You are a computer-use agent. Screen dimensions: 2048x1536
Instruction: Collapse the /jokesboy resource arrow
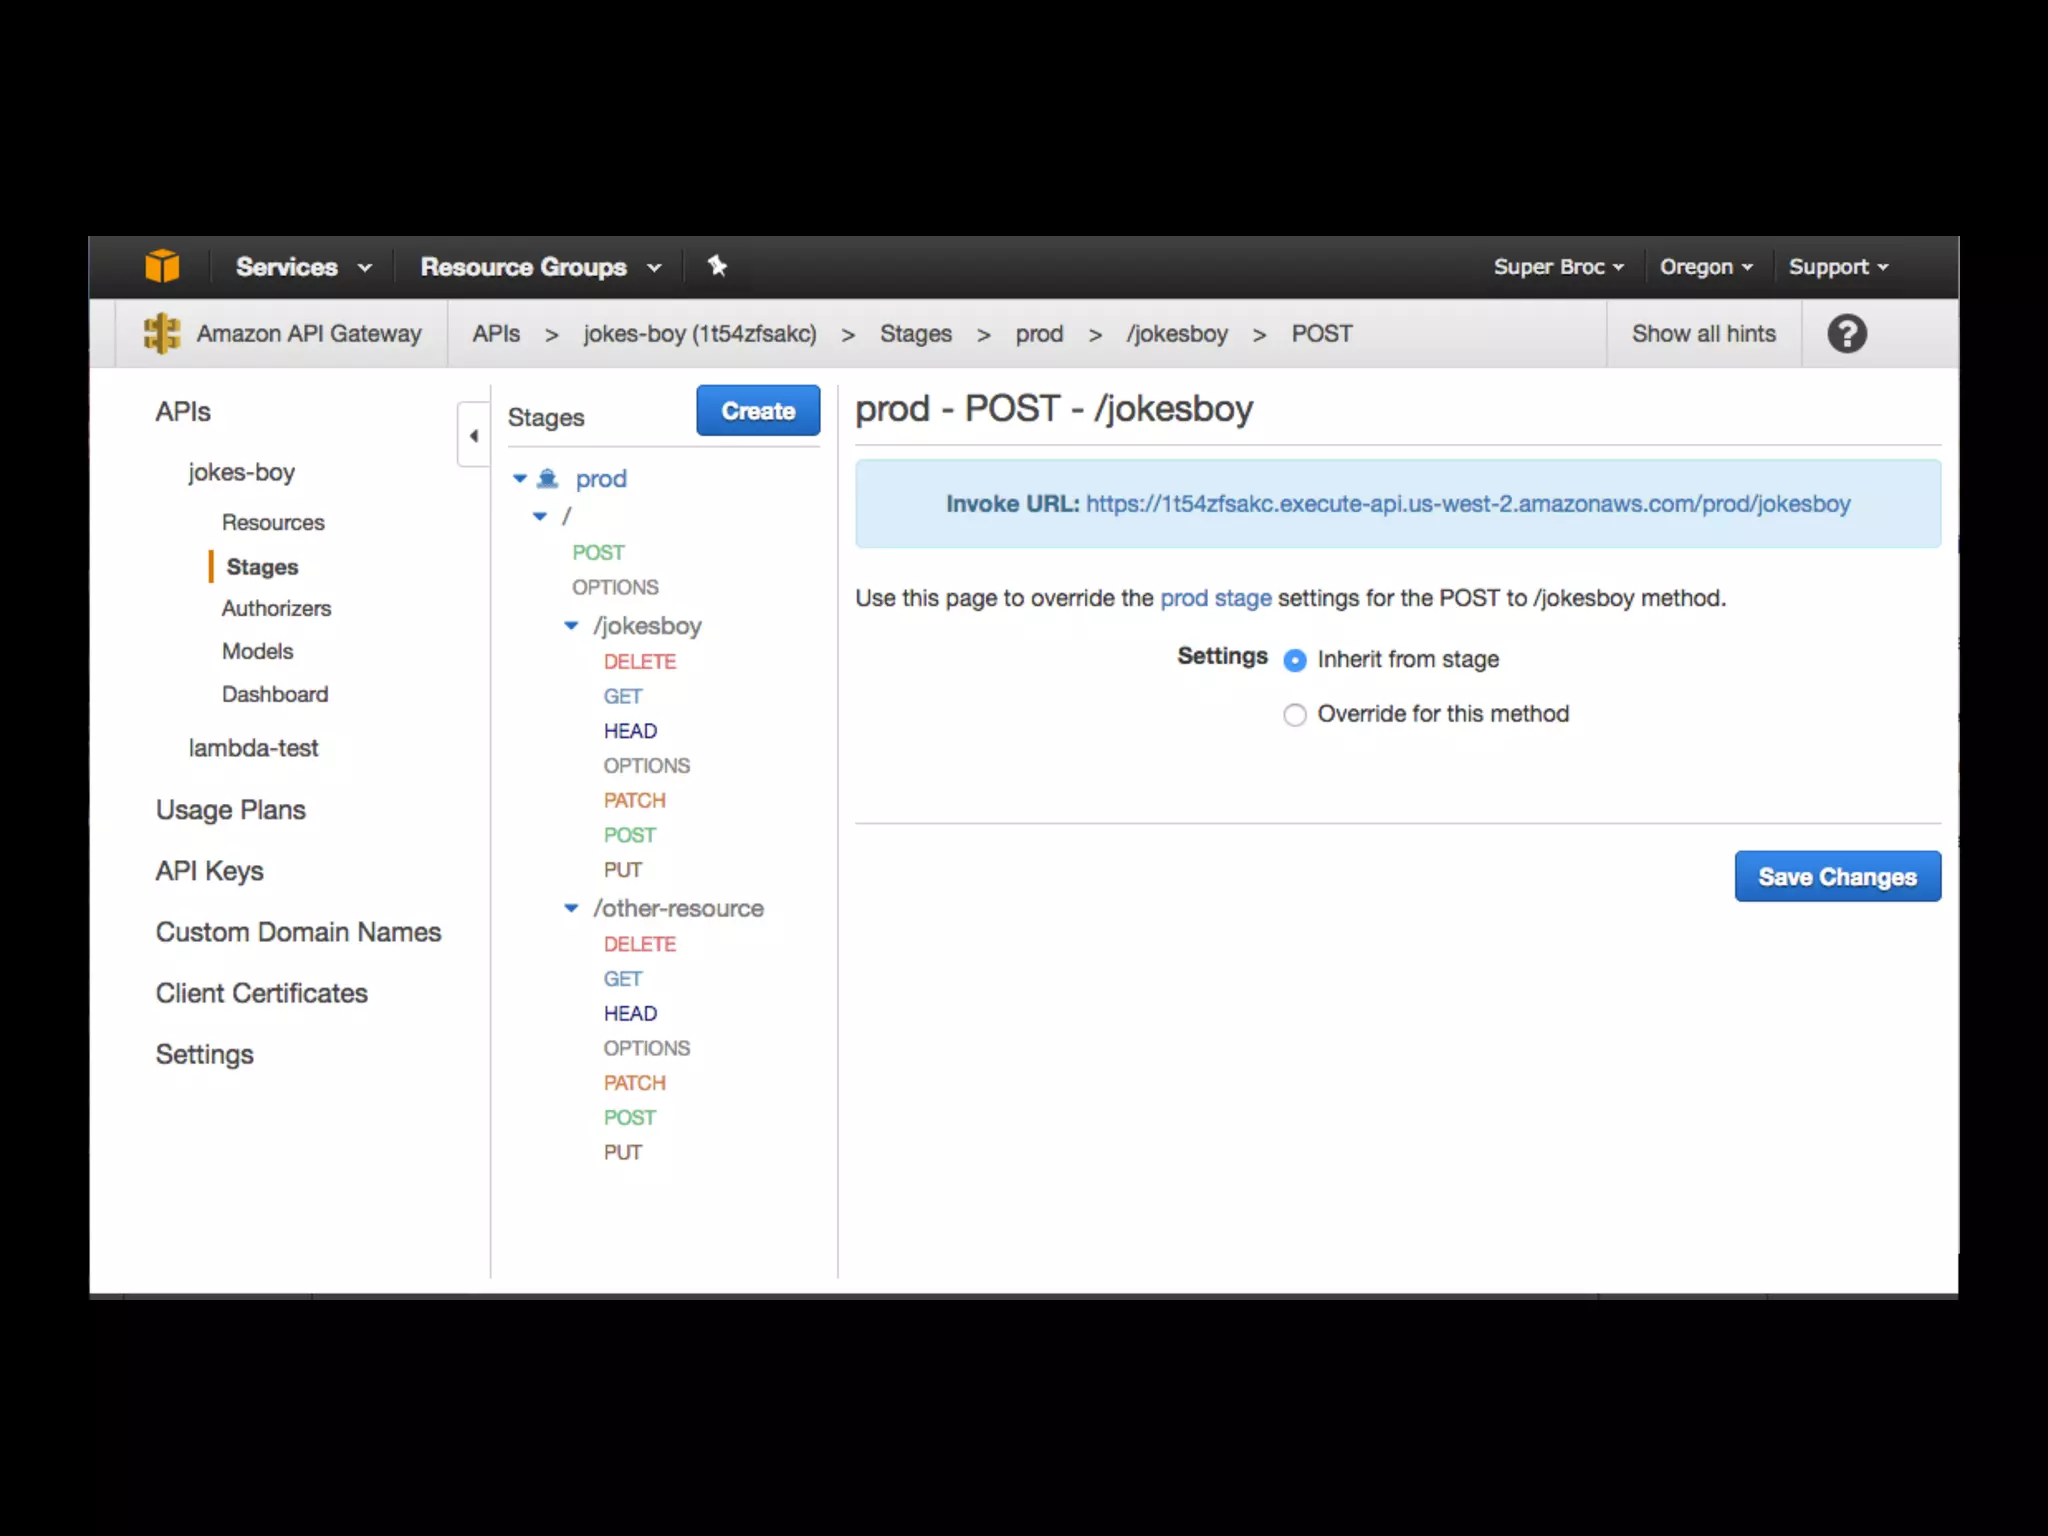coord(571,626)
